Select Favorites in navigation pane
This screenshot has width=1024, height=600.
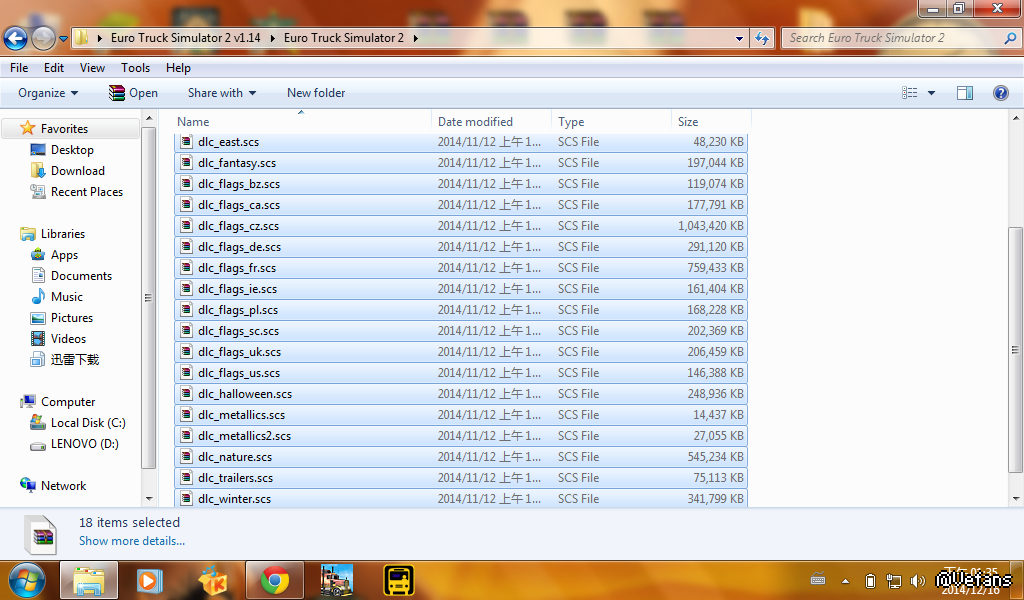[64, 129]
